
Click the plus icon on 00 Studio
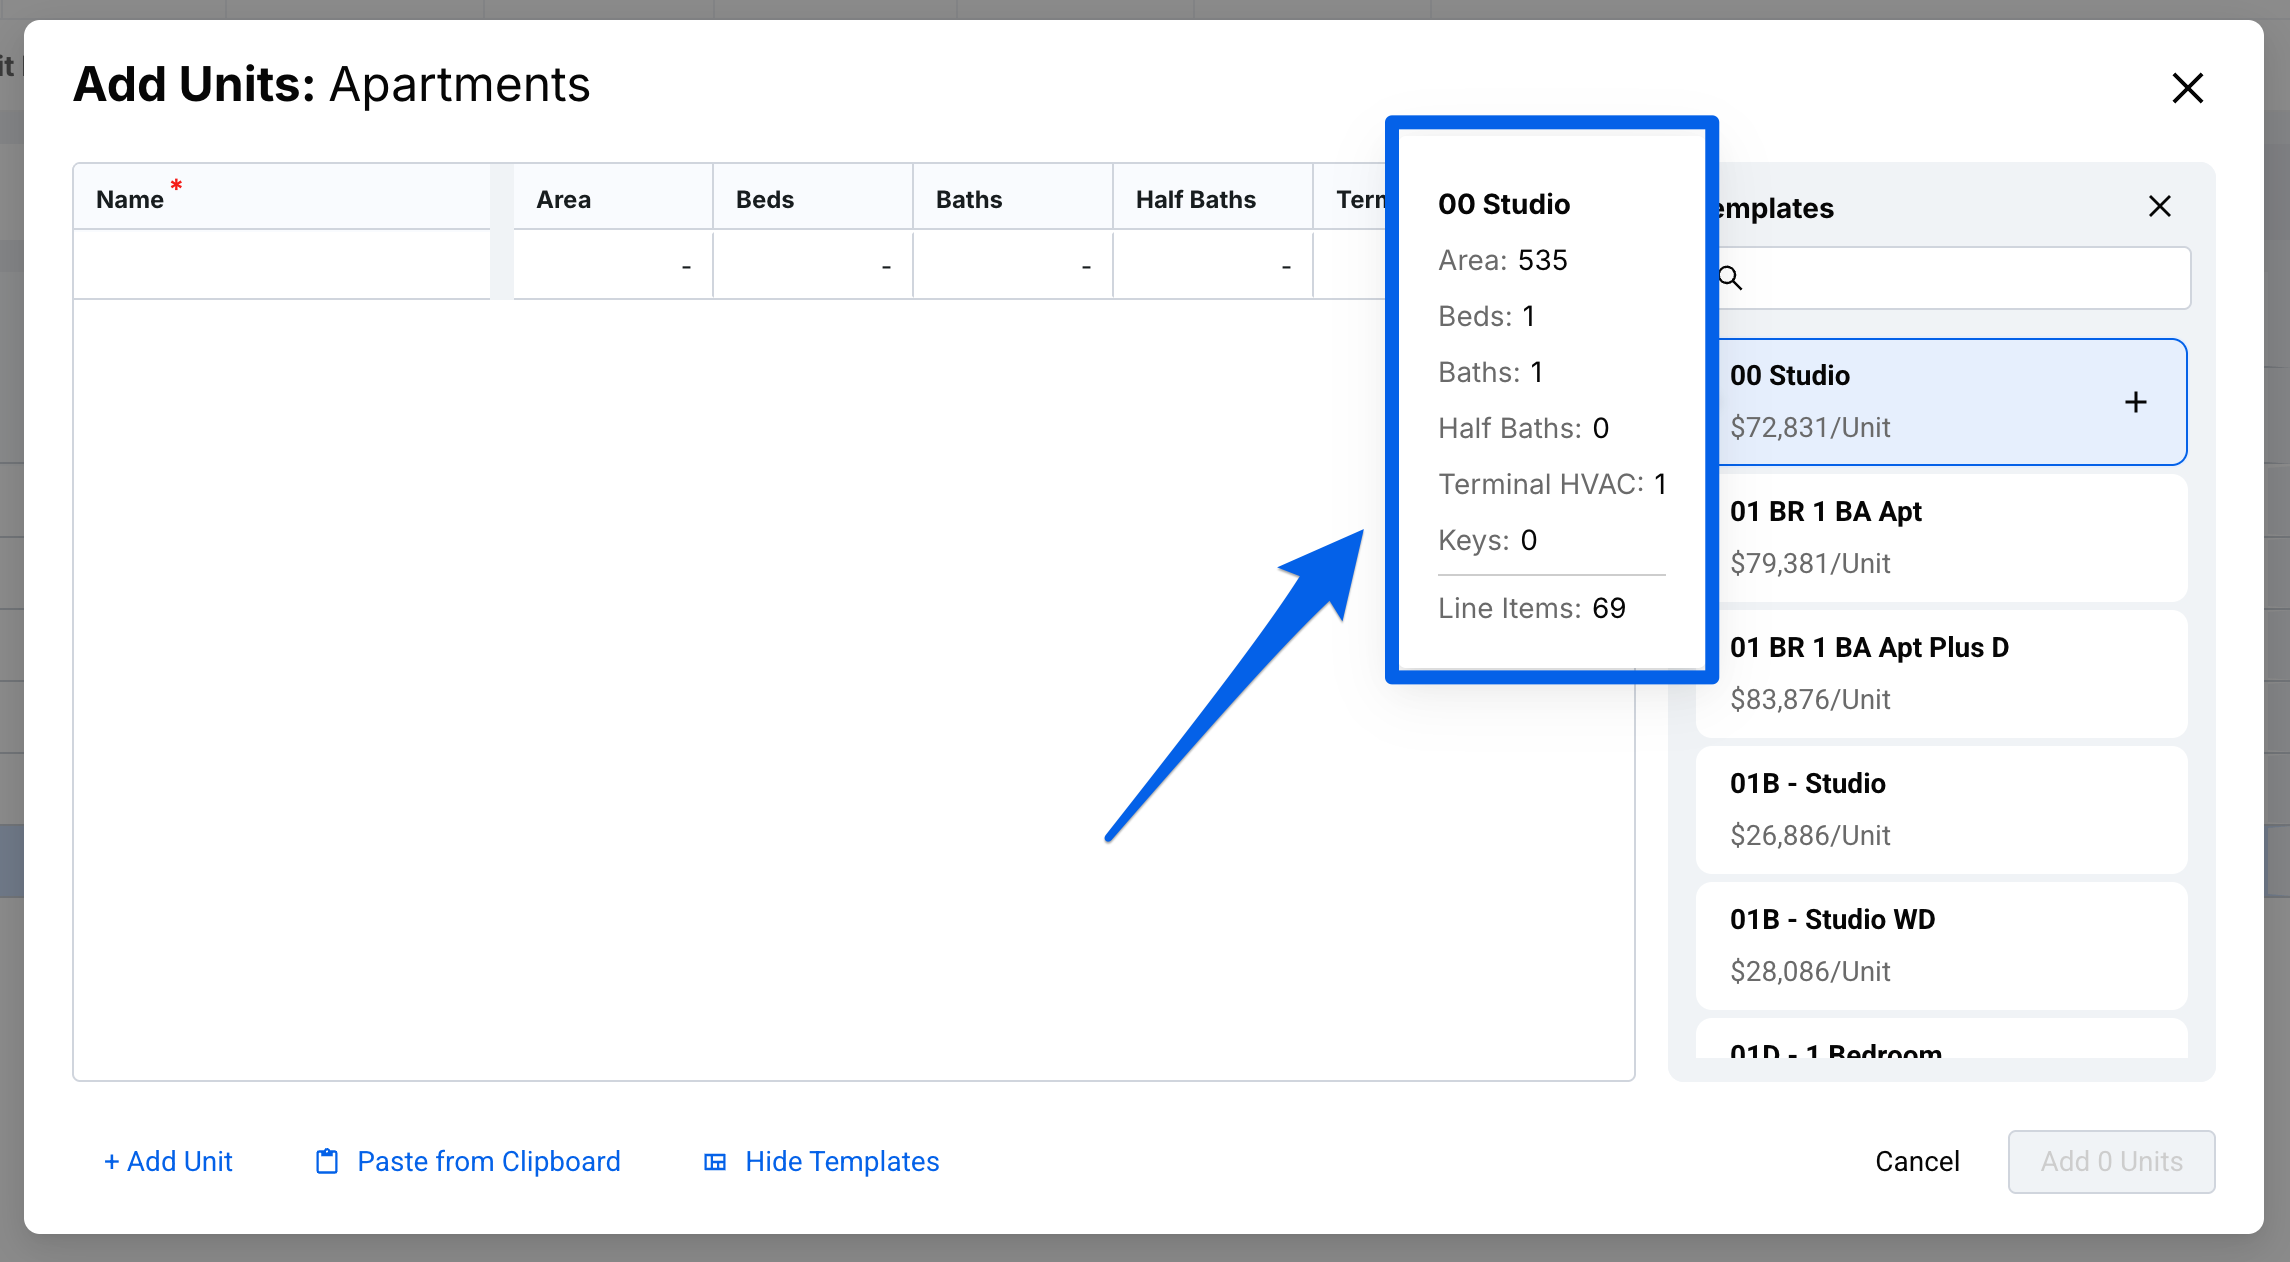click(2135, 402)
